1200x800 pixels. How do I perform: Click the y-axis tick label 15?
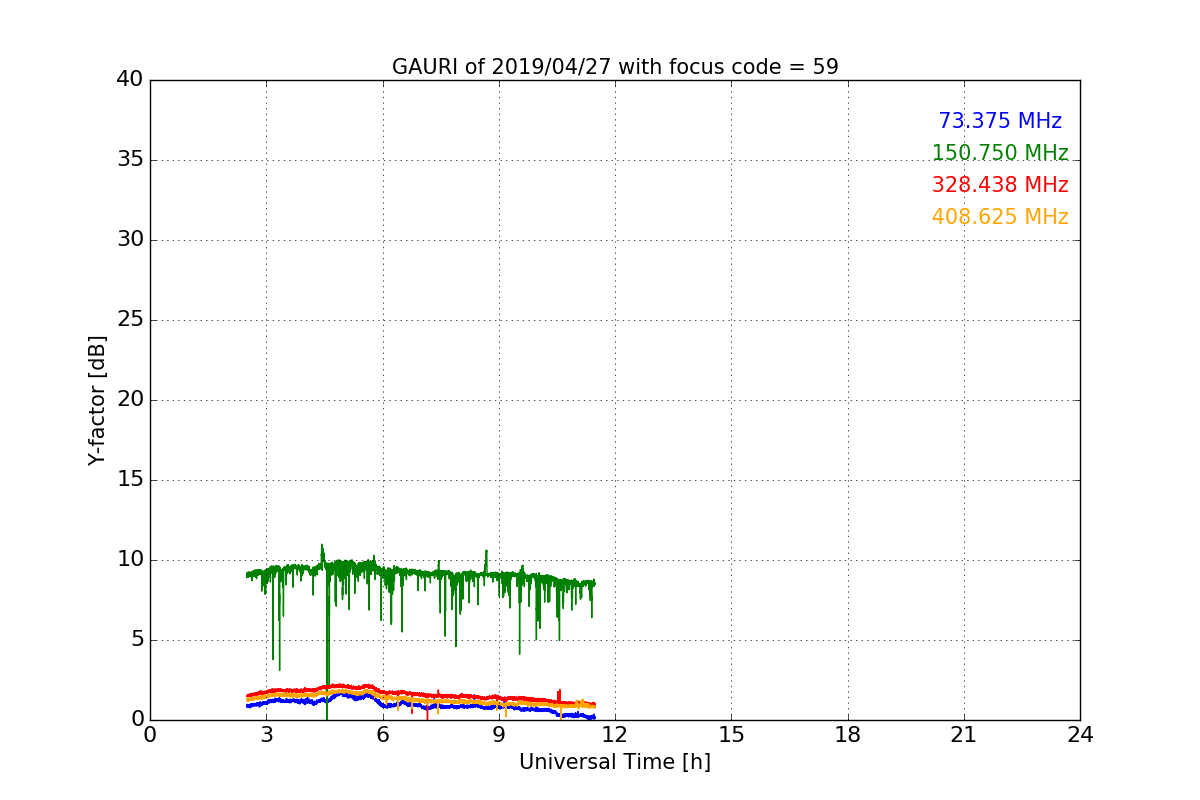(130, 480)
